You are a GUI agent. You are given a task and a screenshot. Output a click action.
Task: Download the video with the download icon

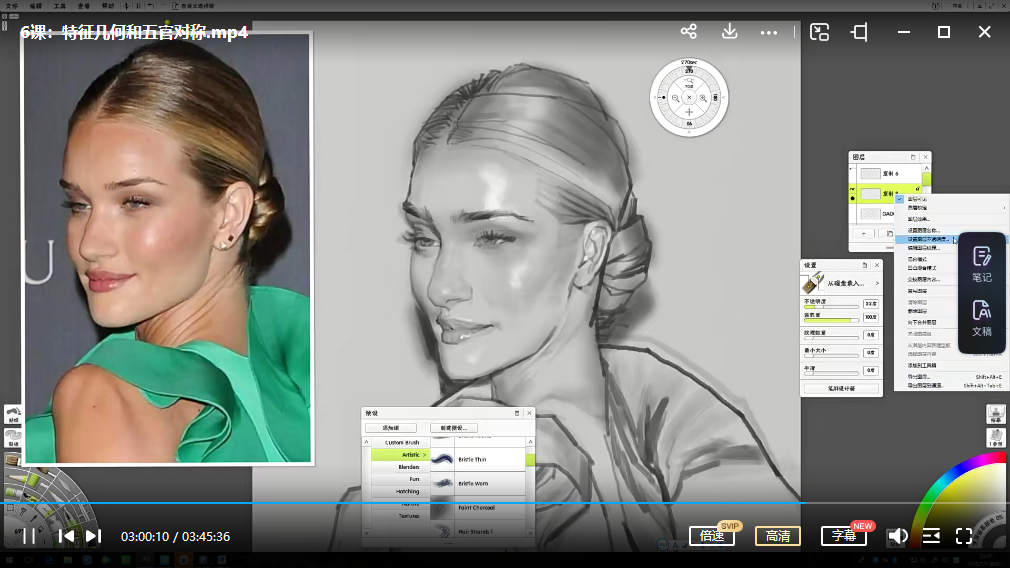click(729, 31)
